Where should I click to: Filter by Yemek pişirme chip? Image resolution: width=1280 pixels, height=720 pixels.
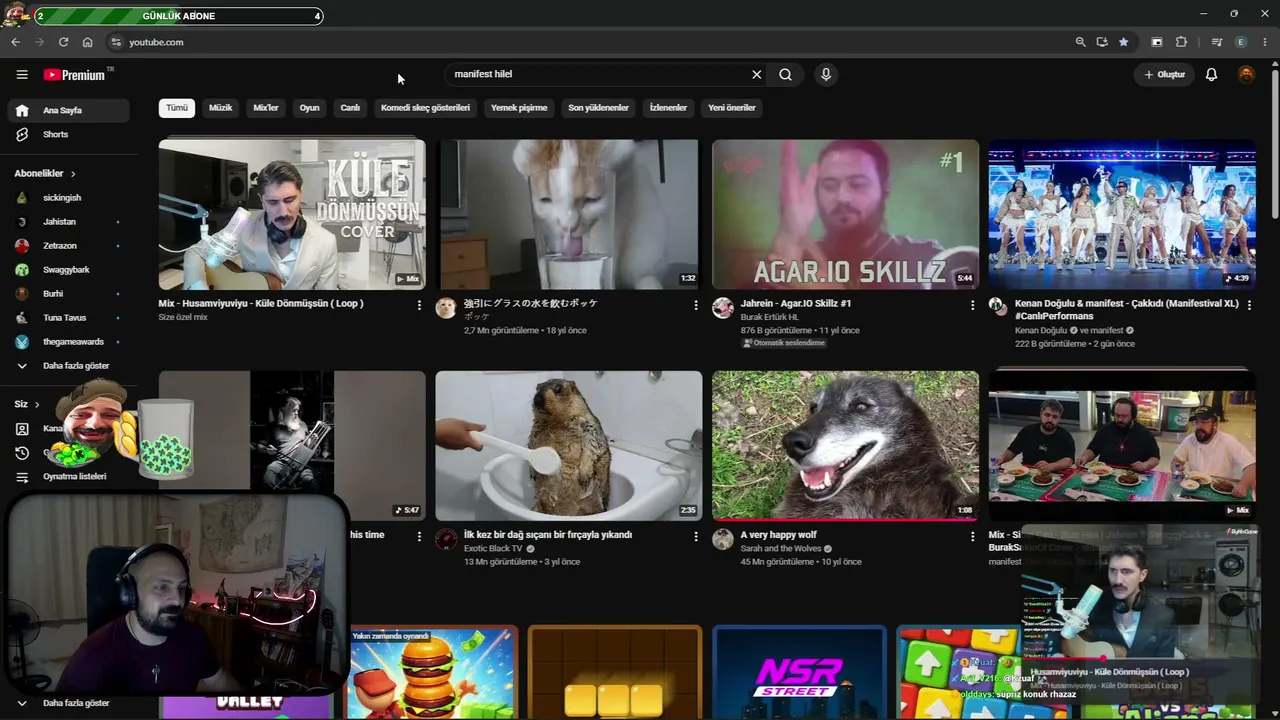(x=519, y=107)
